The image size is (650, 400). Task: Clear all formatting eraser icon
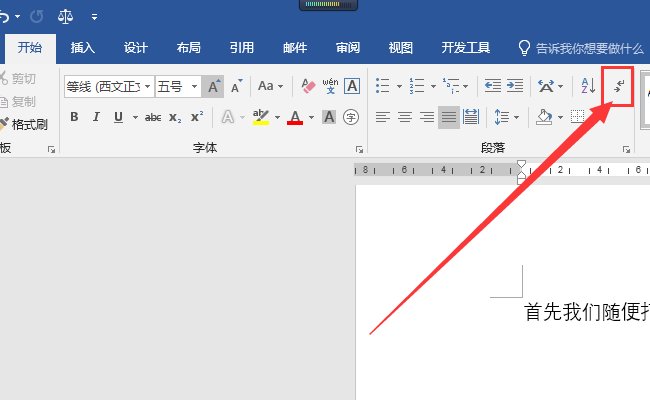click(308, 86)
